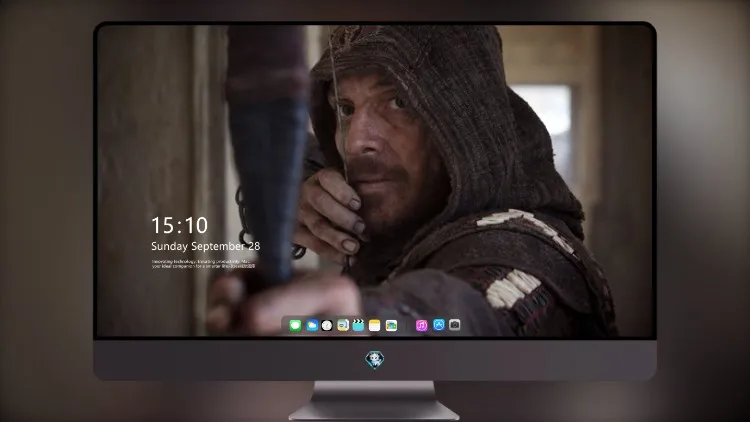Screen dimensions: 750x422
Task: Launch the pink iTunes music app
Action: [x=421, y=325]
